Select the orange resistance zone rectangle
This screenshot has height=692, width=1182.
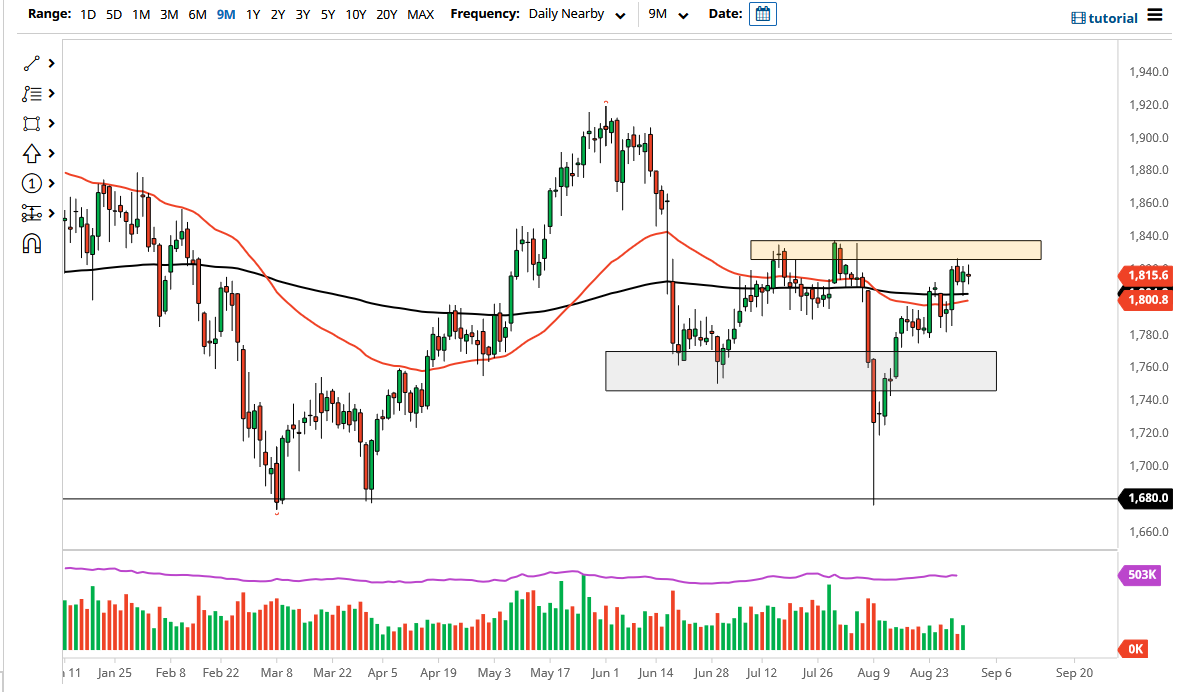[896, 250]
